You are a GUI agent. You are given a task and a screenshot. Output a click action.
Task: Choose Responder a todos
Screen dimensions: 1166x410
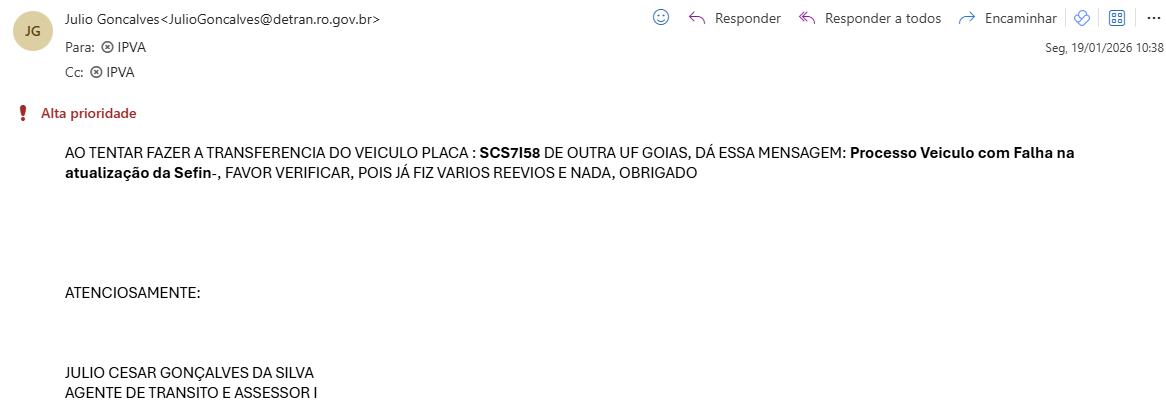coord(870,18)
